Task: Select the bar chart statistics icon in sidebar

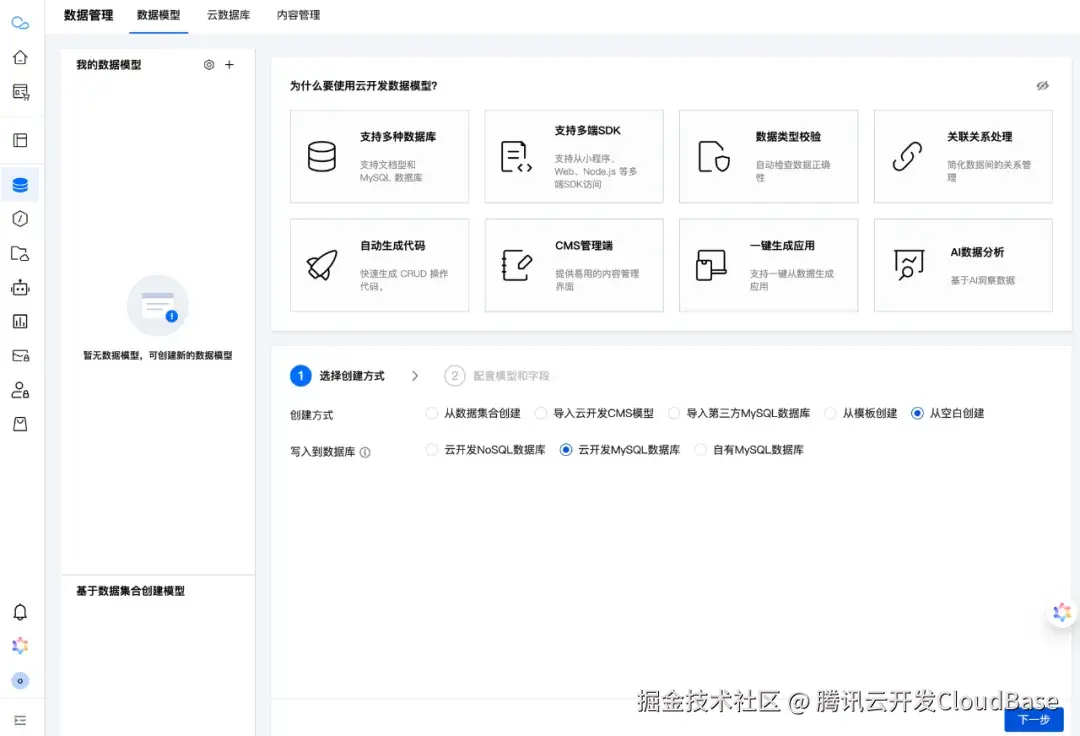Action: tap(20, 321)
